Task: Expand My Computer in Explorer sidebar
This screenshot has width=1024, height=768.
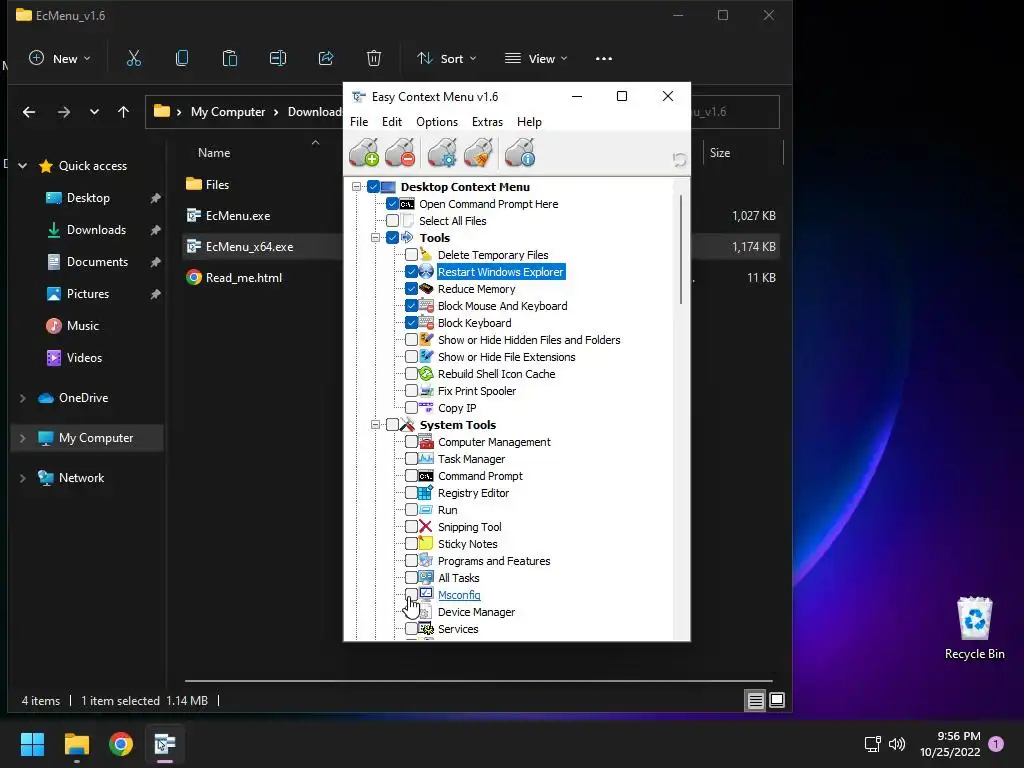Action: [23, 438]
